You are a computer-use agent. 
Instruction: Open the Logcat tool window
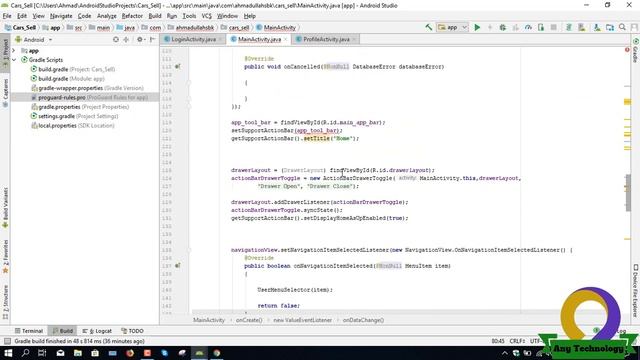pos(97,331)
